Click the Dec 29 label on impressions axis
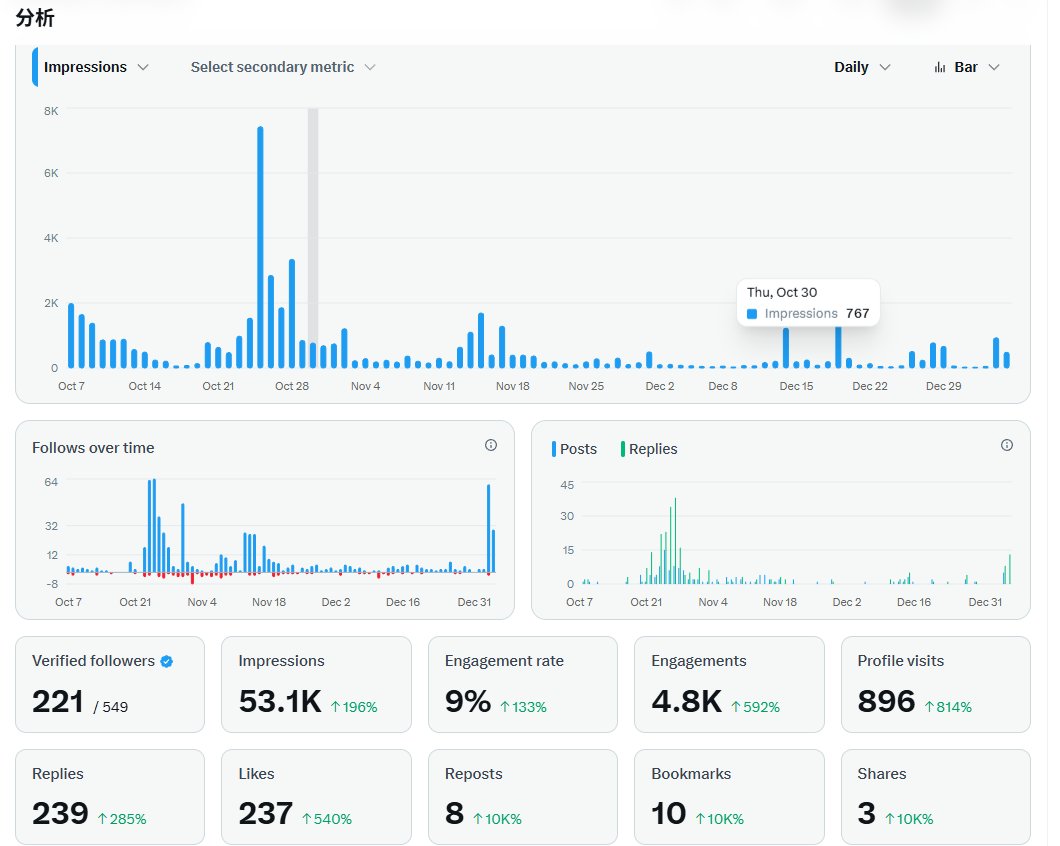Screen dimensions: 1060x846 pyautogui.click(x=943, y=386)
